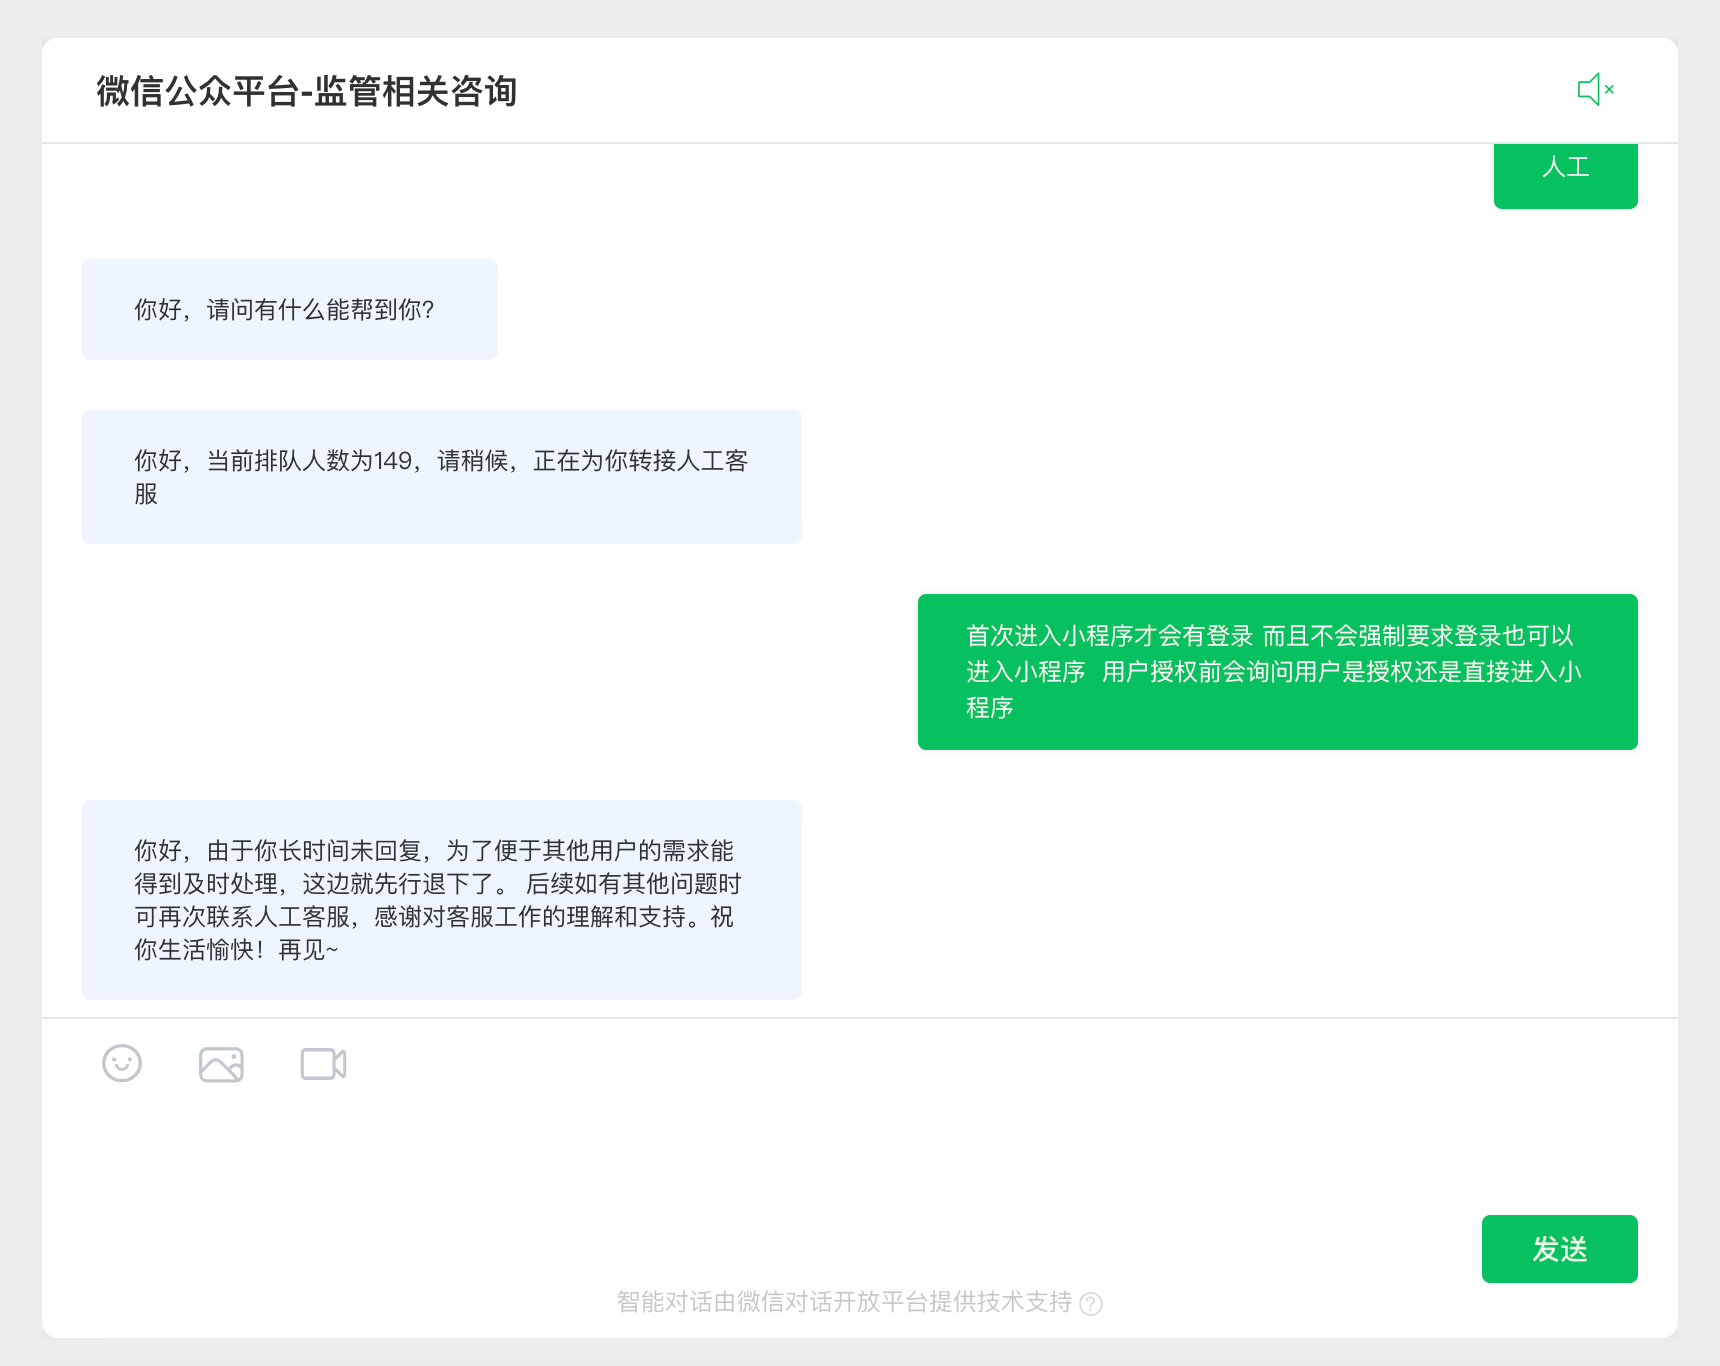1720x1366 pixels.
Task: Click the help question mark icon
Action: coord(1091,1303)
